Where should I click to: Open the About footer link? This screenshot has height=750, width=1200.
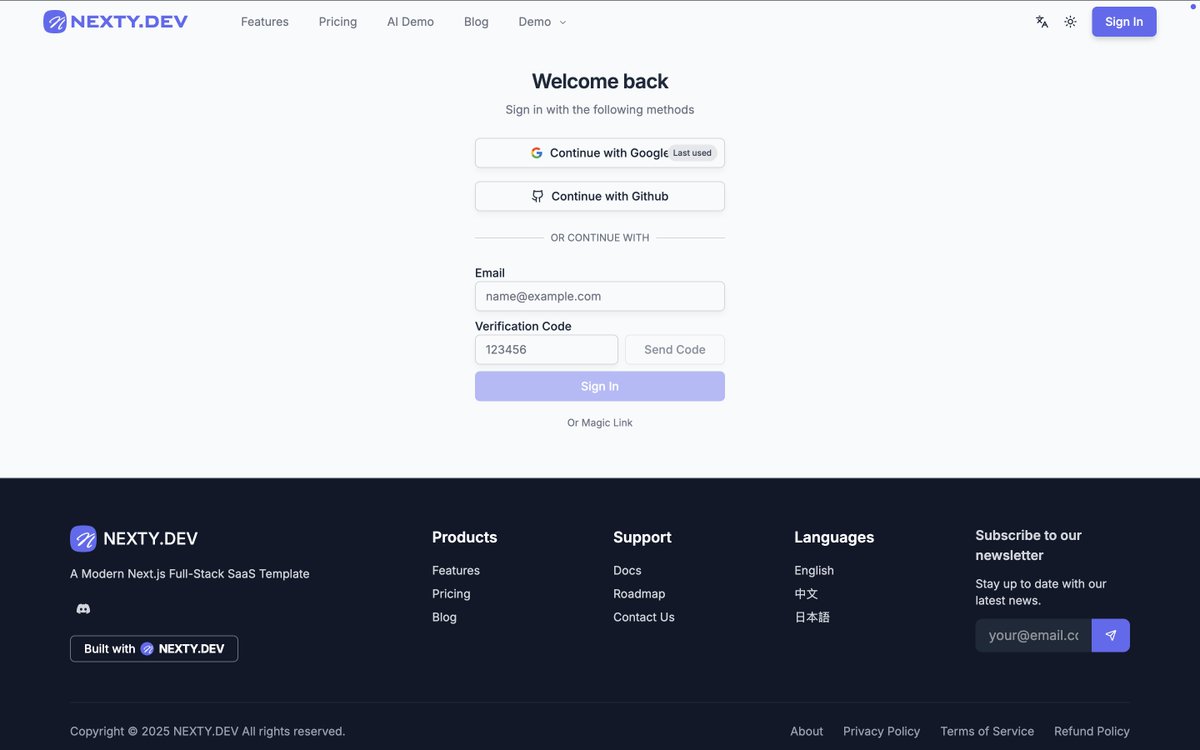[807, 731]
